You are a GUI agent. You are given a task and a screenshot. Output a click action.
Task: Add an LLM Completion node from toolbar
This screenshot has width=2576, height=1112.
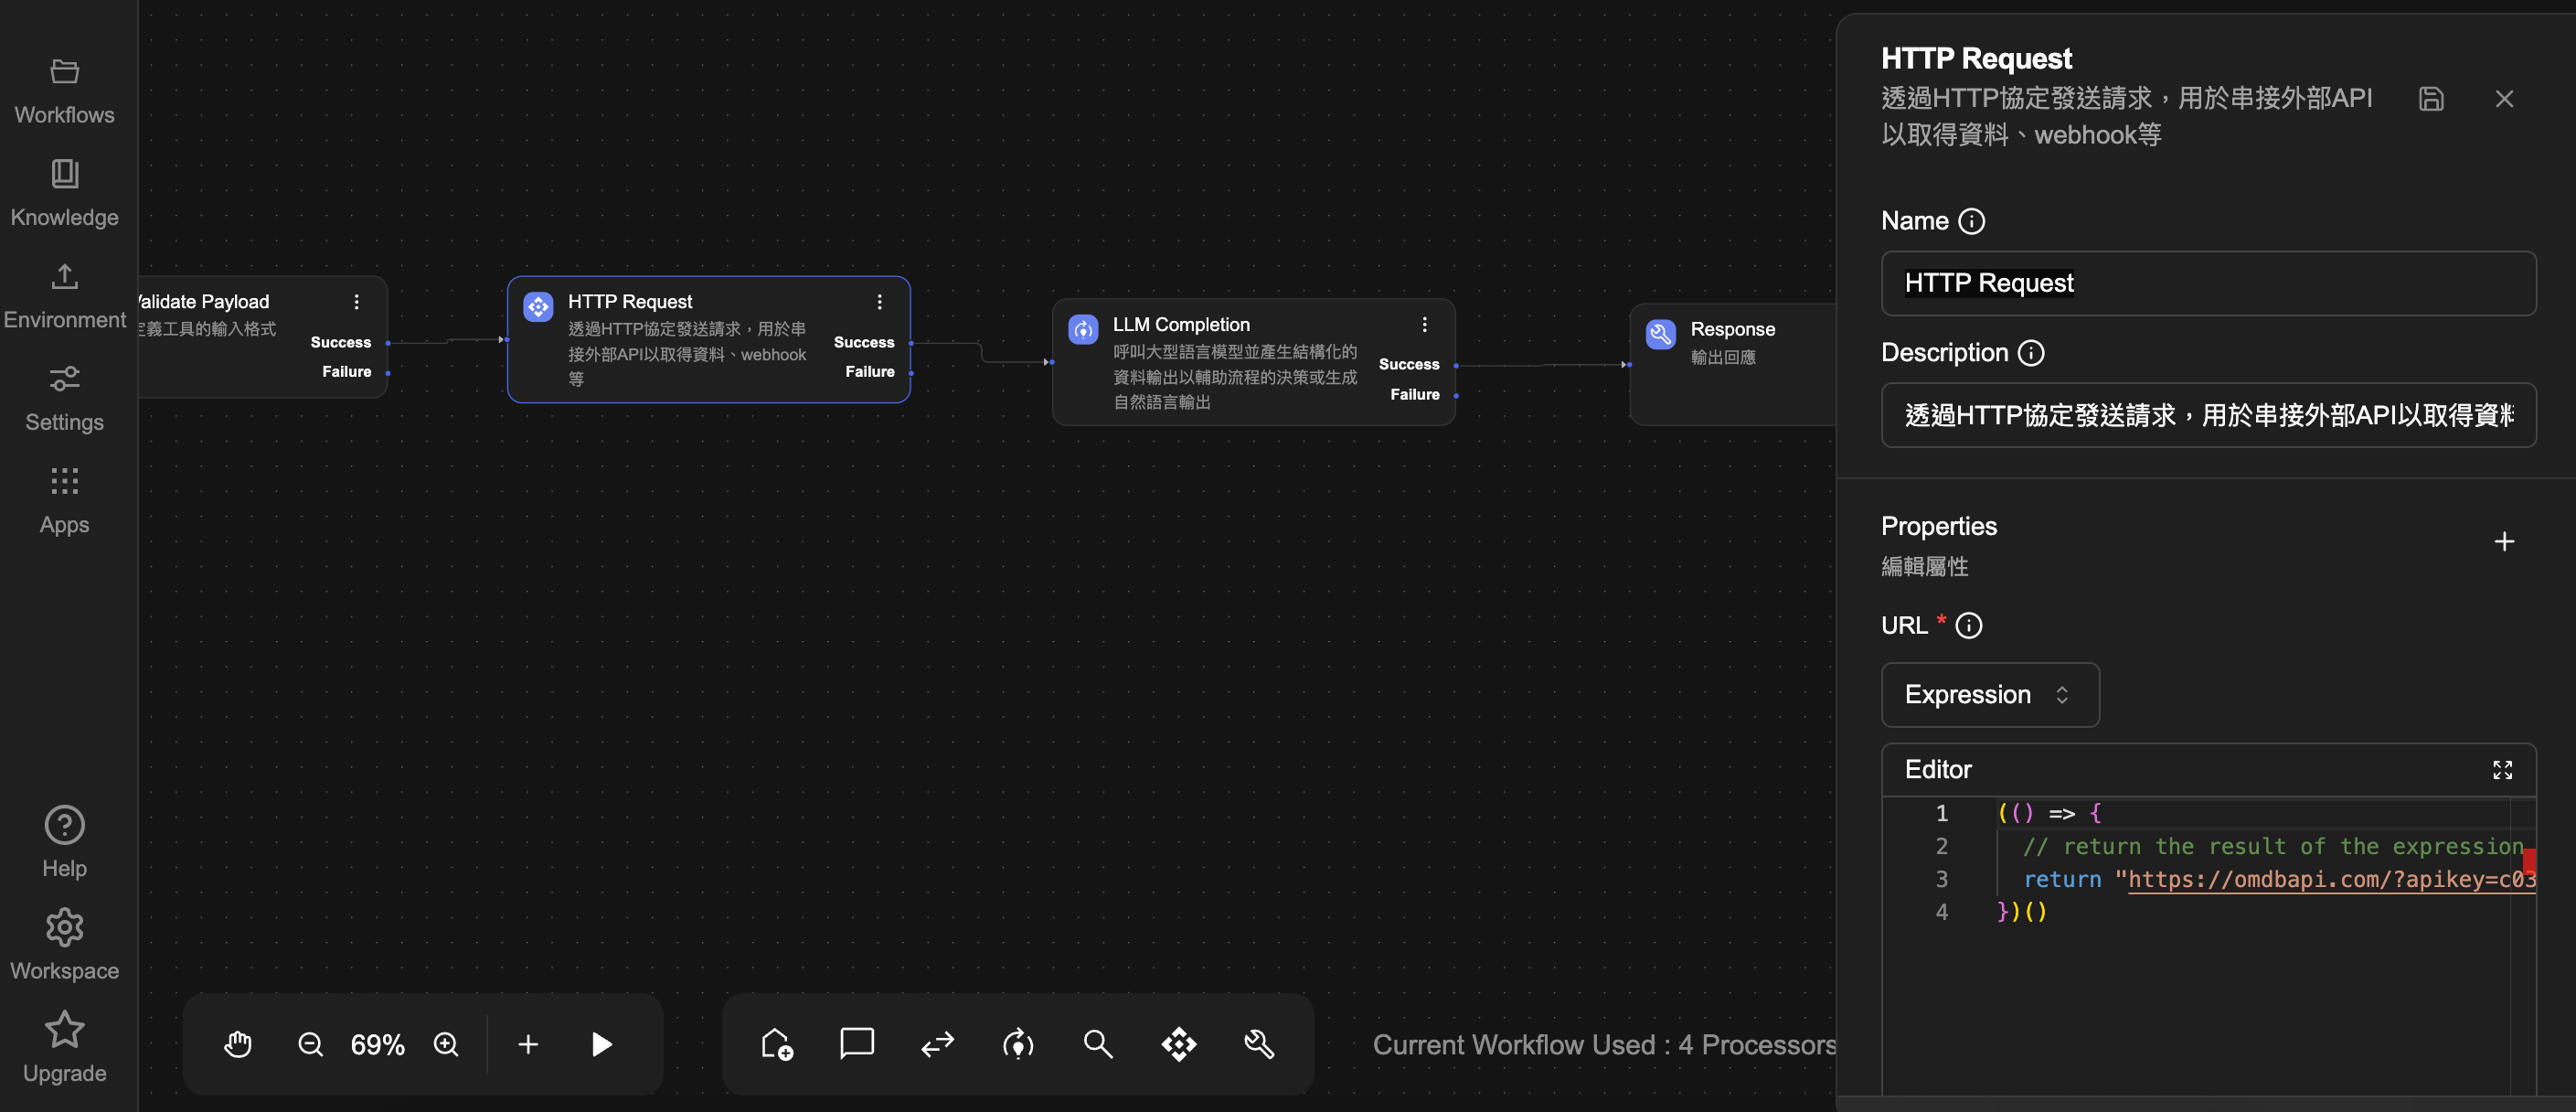click(x=1018, y=1044)
